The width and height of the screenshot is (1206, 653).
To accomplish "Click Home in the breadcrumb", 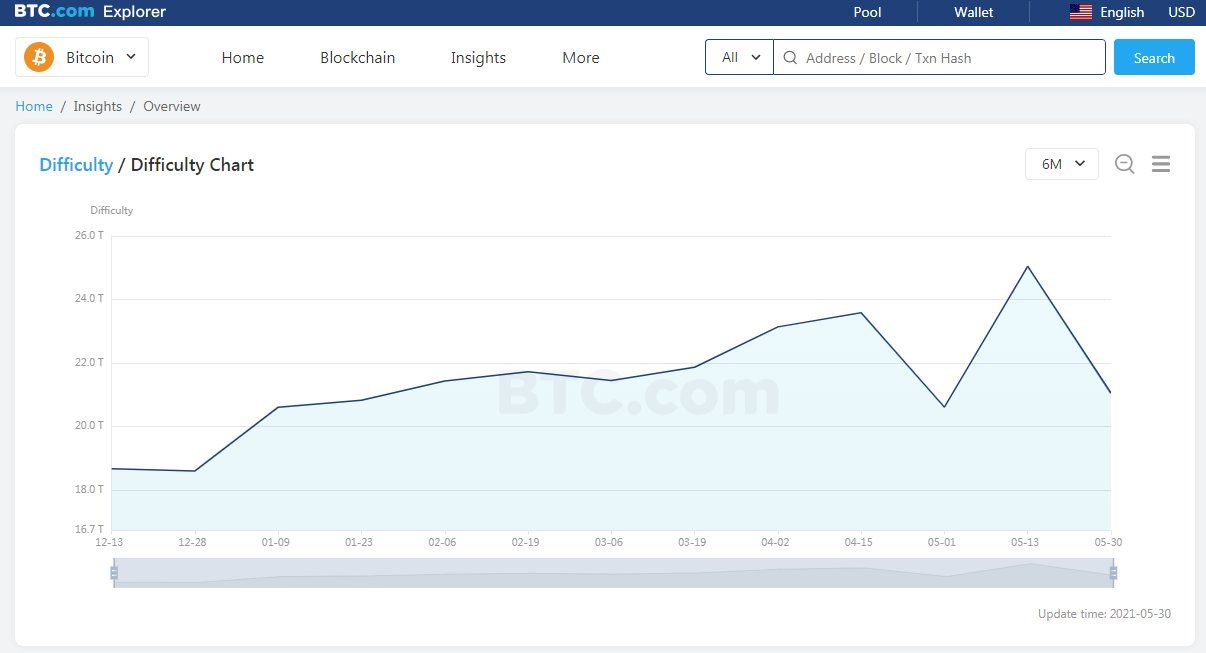I will pyautogui.click(x=34, y=106).
